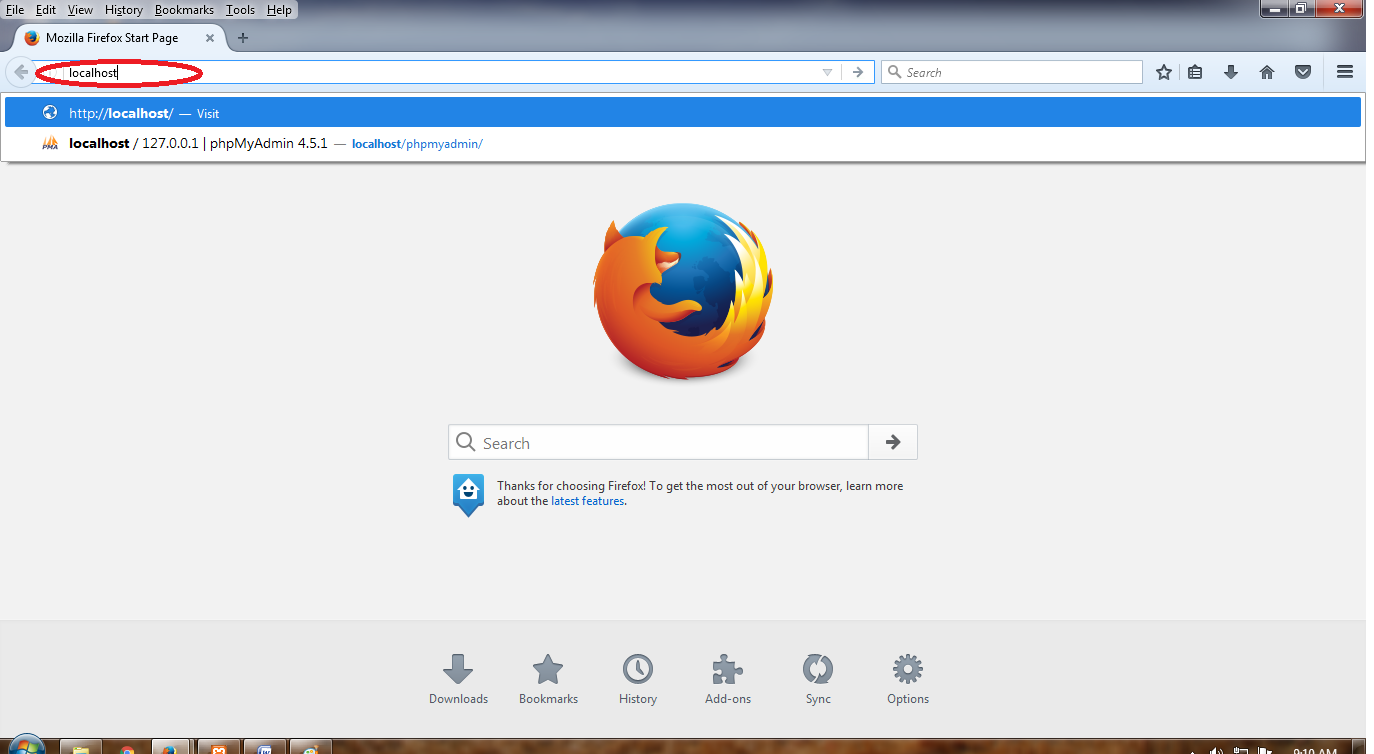Click inside the start page Search box
This screenshot has height=754, width=1374.
(x=657, y=442)
